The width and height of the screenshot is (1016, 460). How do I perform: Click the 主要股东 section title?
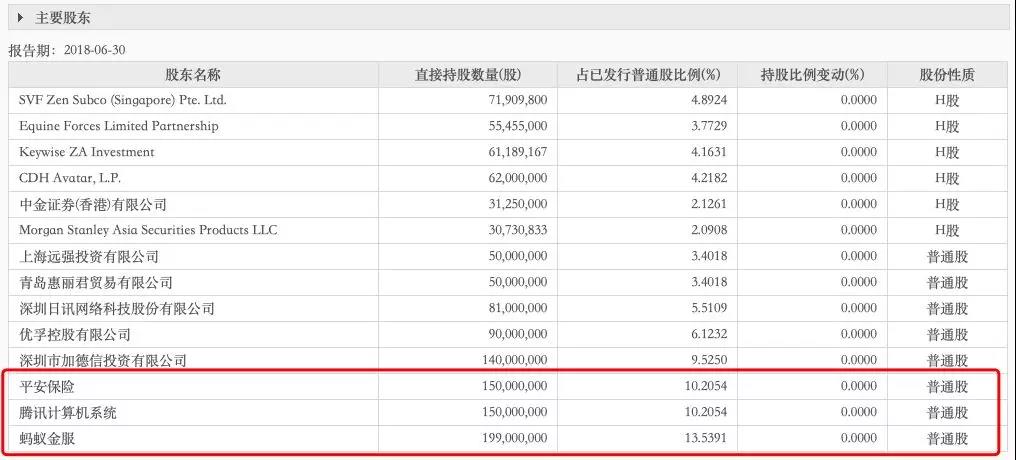tap(63, 18)
